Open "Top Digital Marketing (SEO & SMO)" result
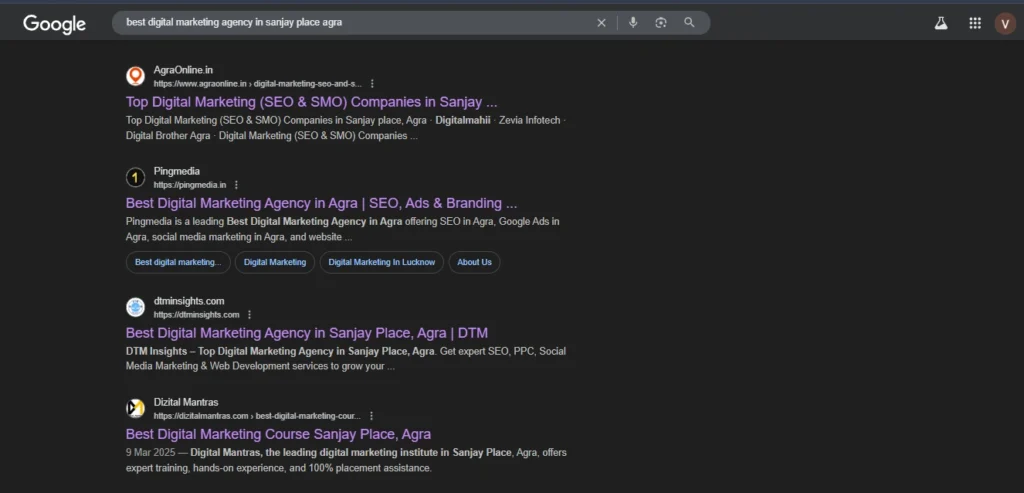Viewport: 1024px width, 493px height. coord(311,102)
